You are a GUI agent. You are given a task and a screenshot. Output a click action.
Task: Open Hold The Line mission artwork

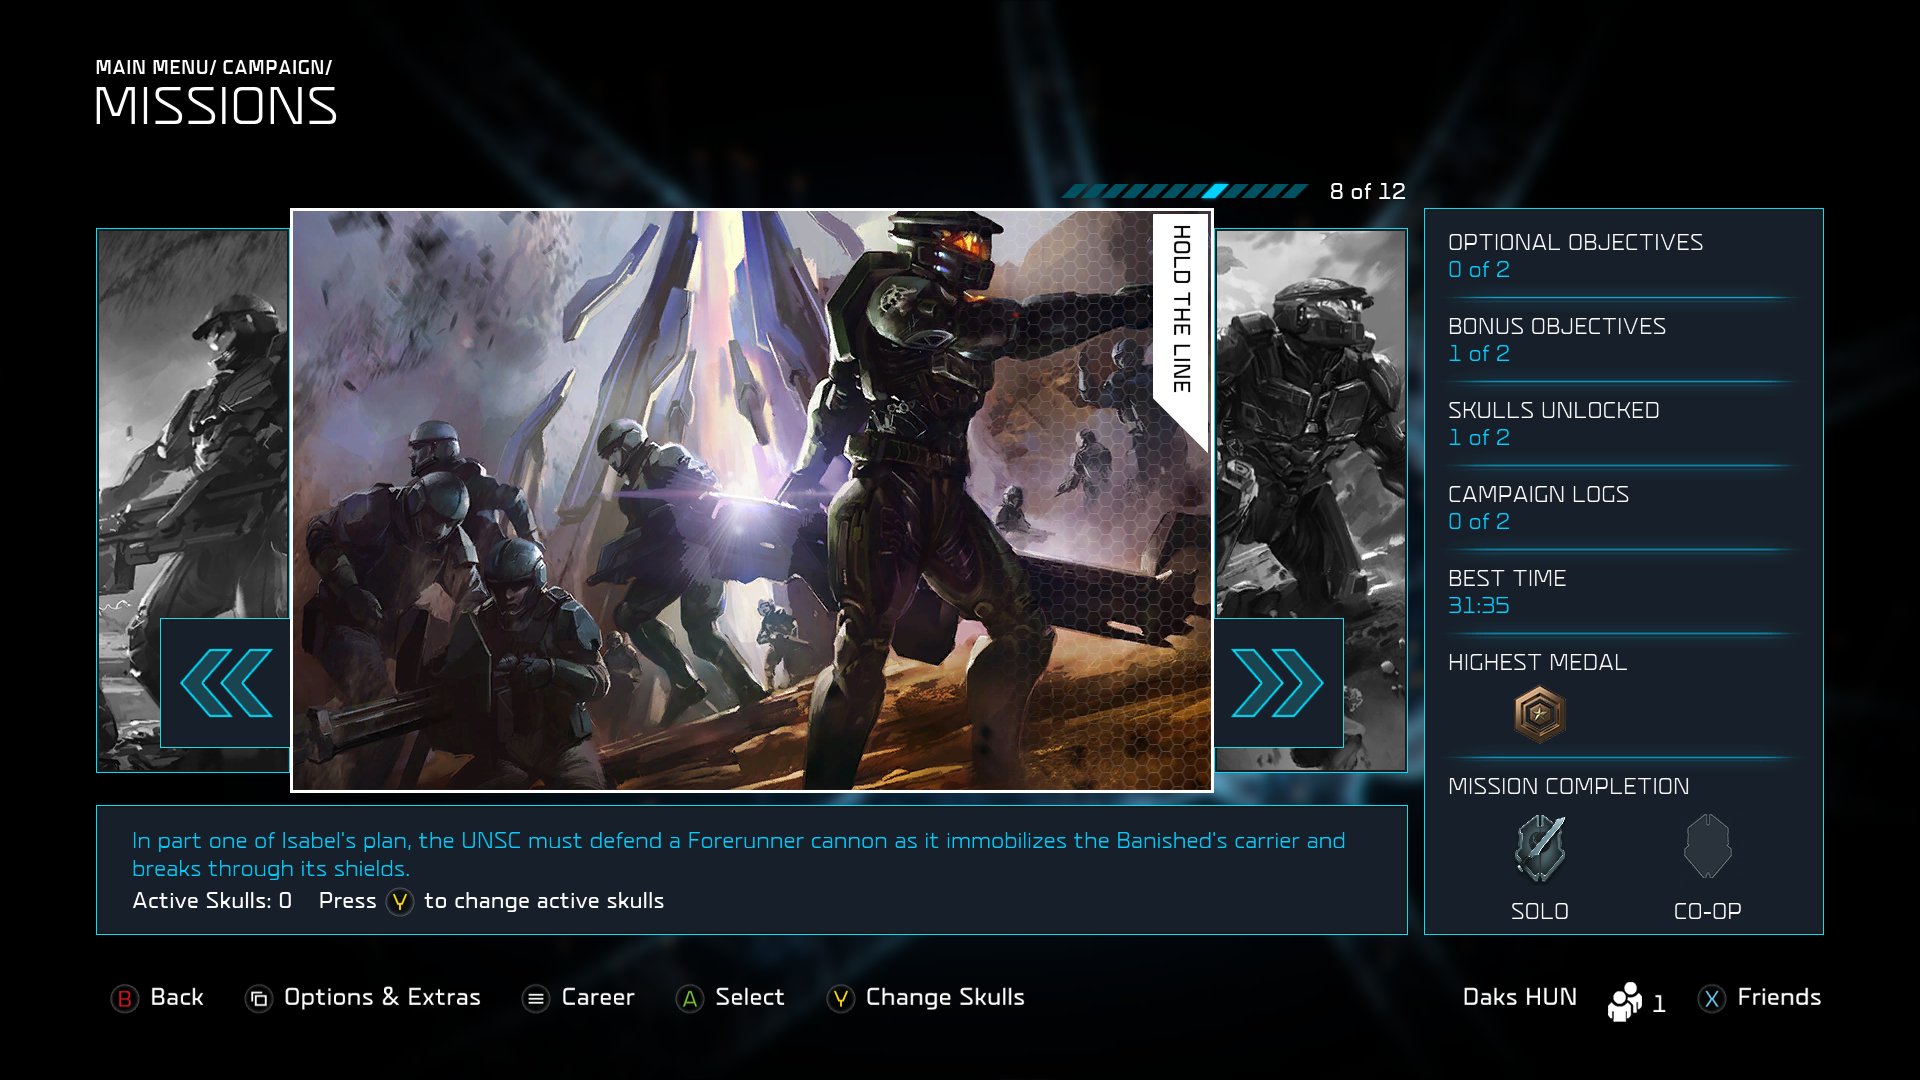(752, 500)
